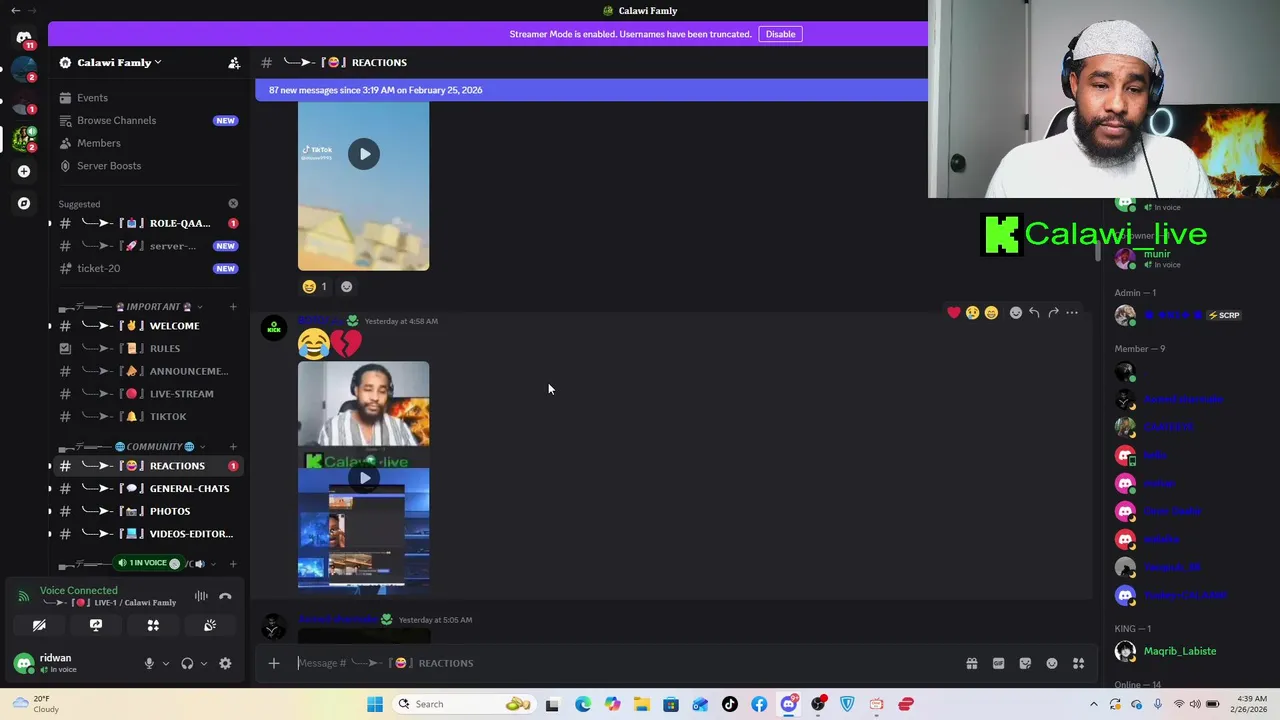Viewport: 1280px width, 720px height.
Task: Open more message options ellipsis
Action: [x=1072, y=313]
